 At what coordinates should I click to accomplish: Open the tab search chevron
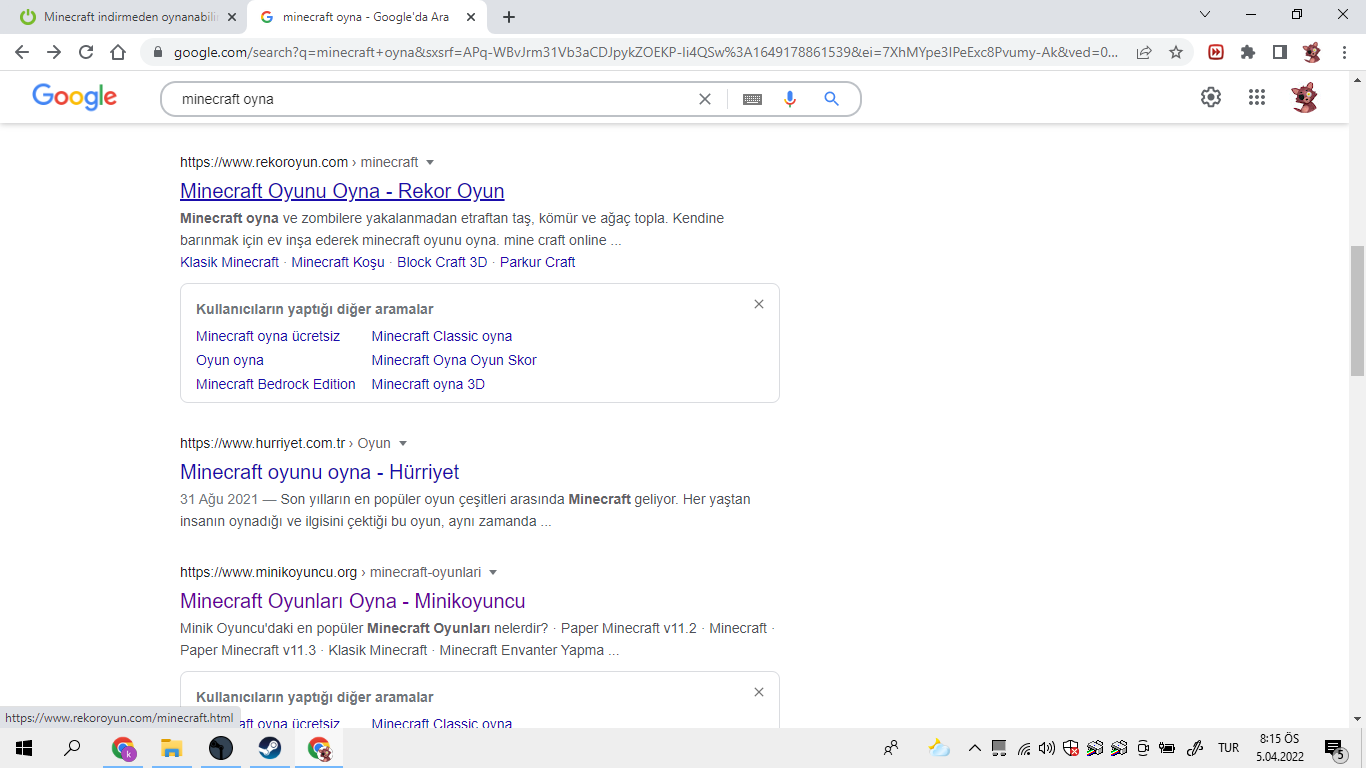click(1205, 15)
